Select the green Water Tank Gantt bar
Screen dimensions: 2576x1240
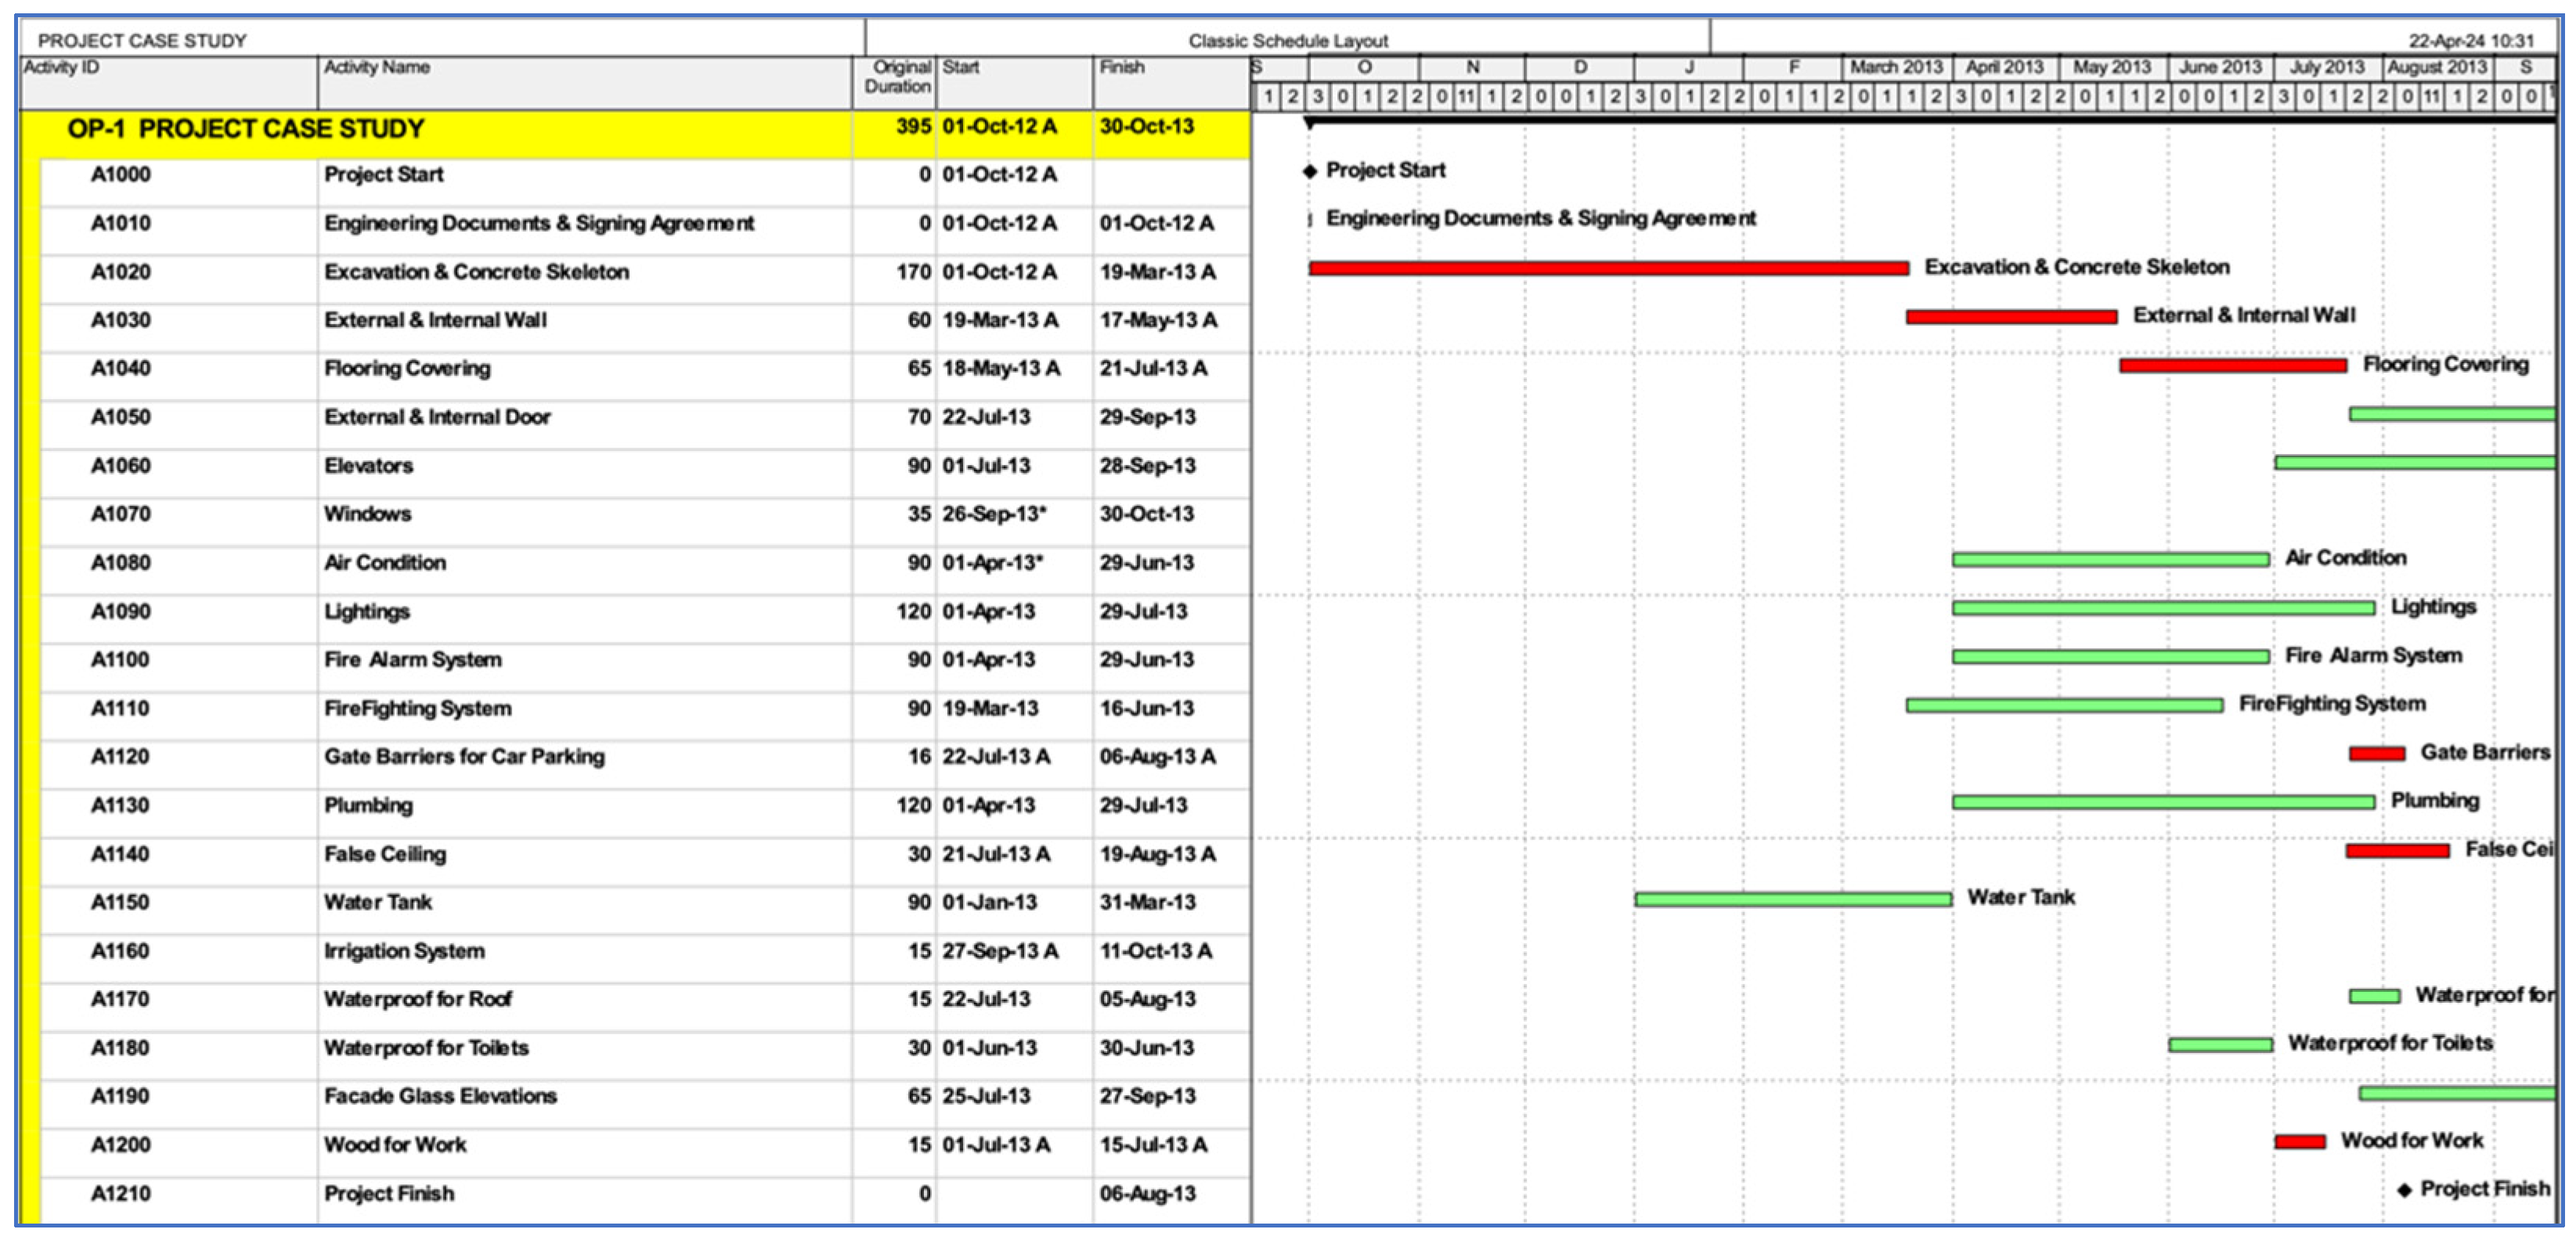point(1792,899)
